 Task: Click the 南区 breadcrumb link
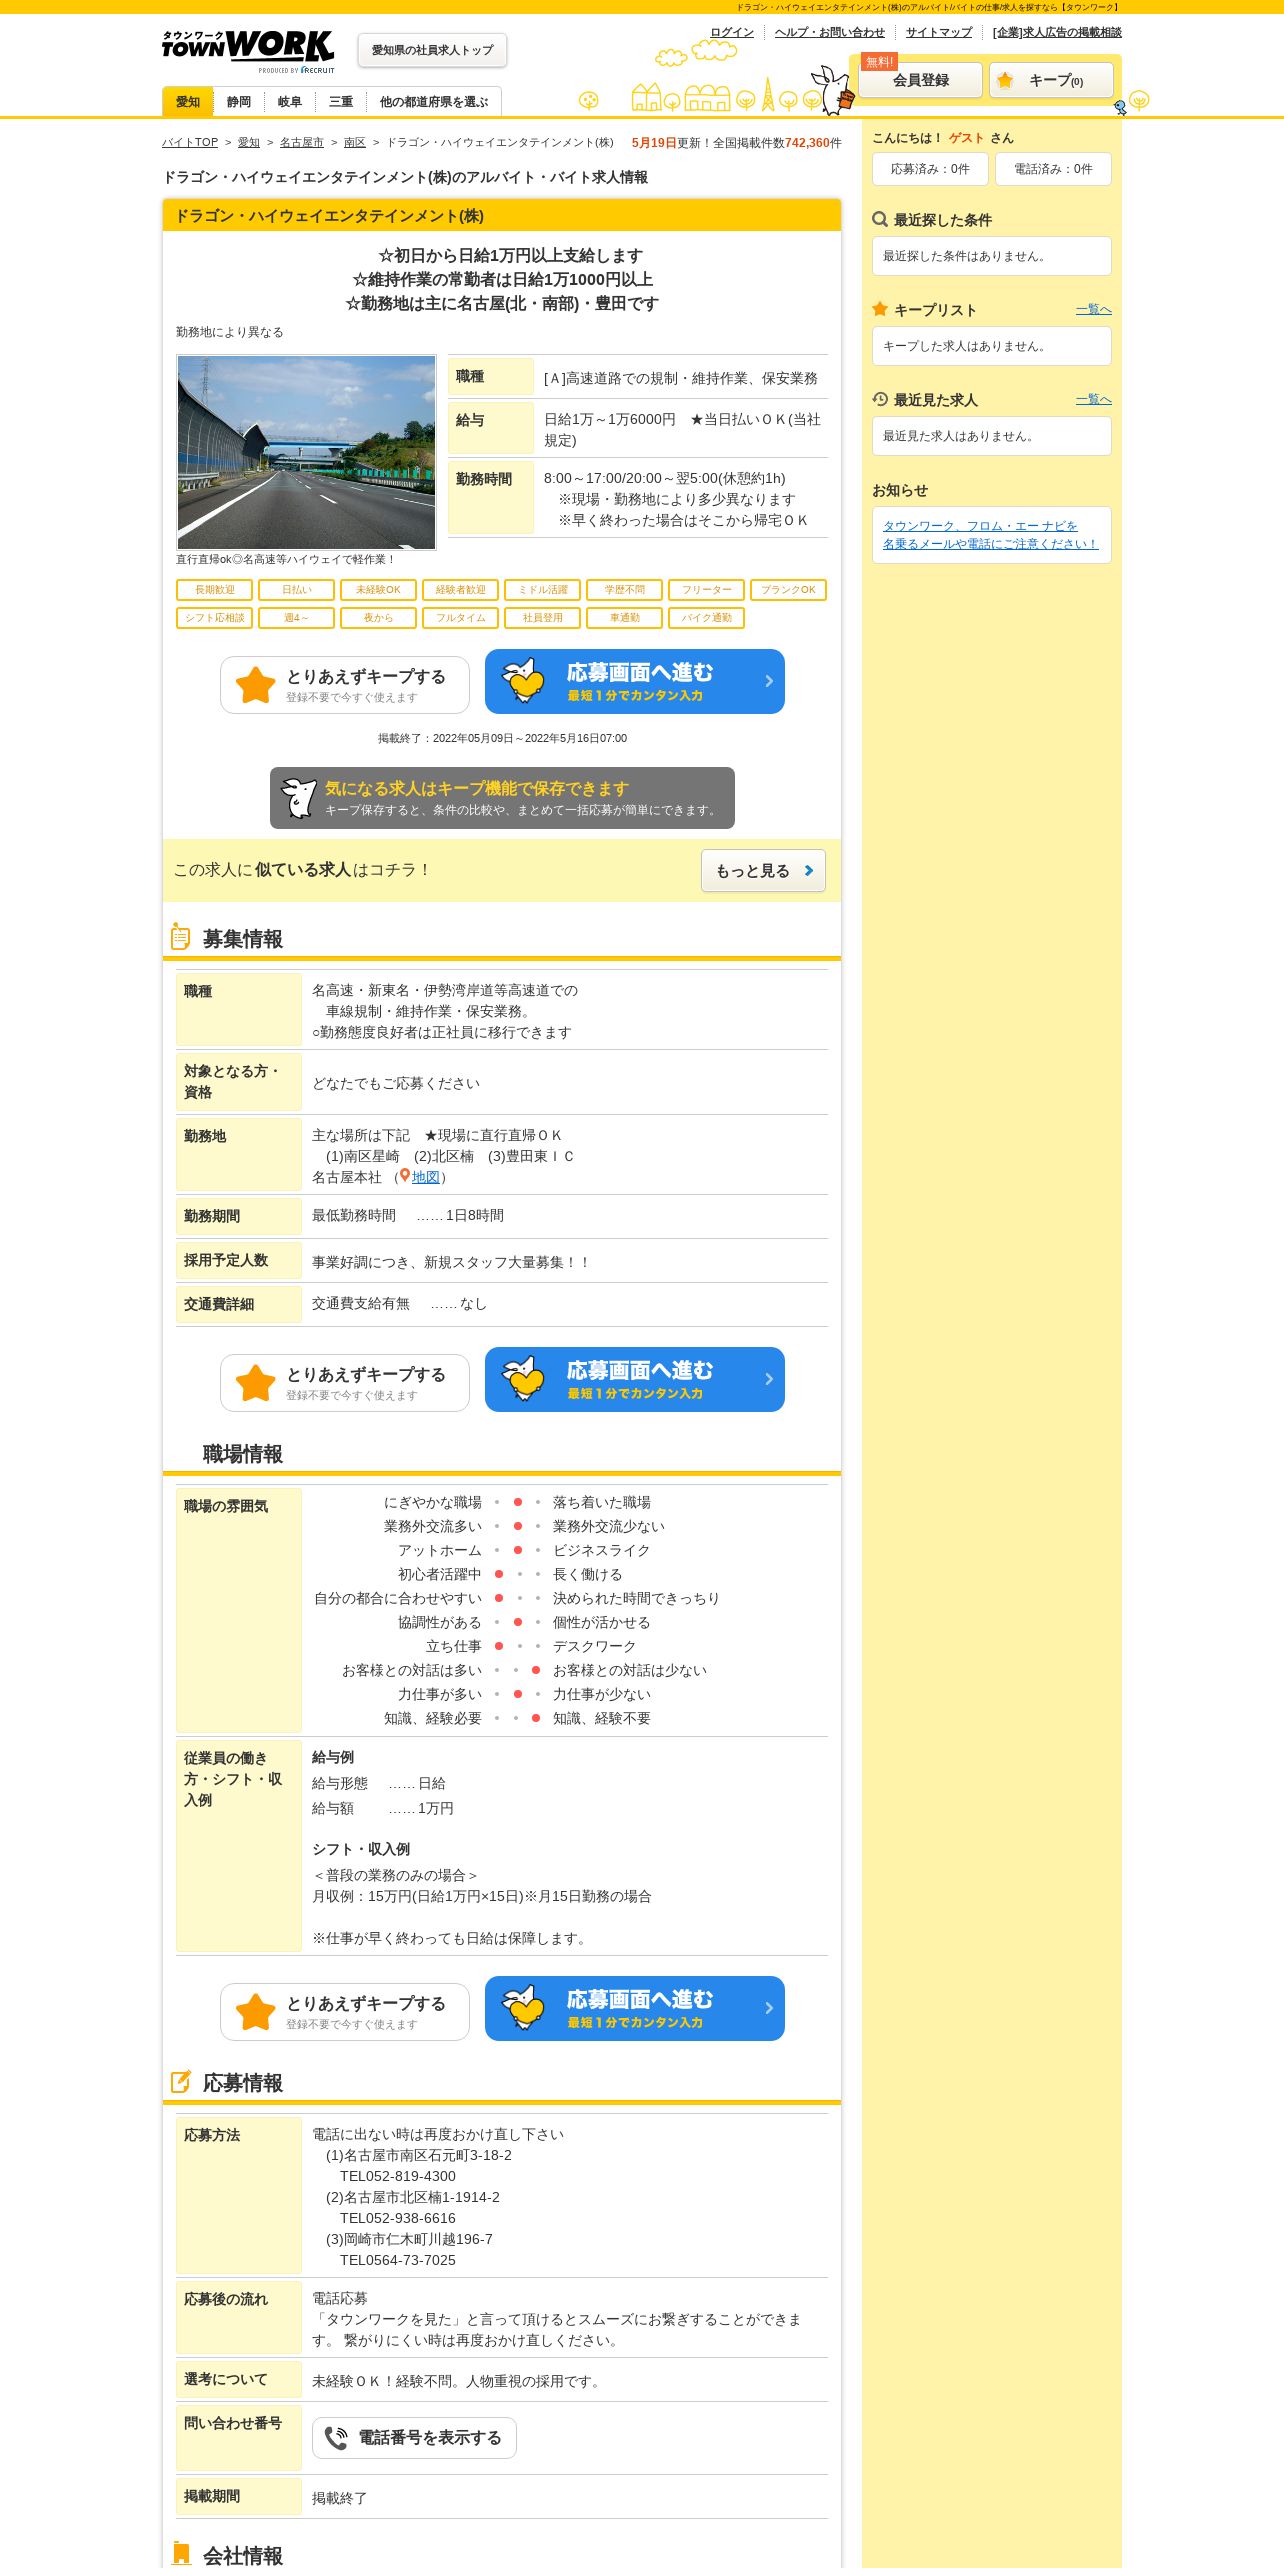click(x=355, y=142)
